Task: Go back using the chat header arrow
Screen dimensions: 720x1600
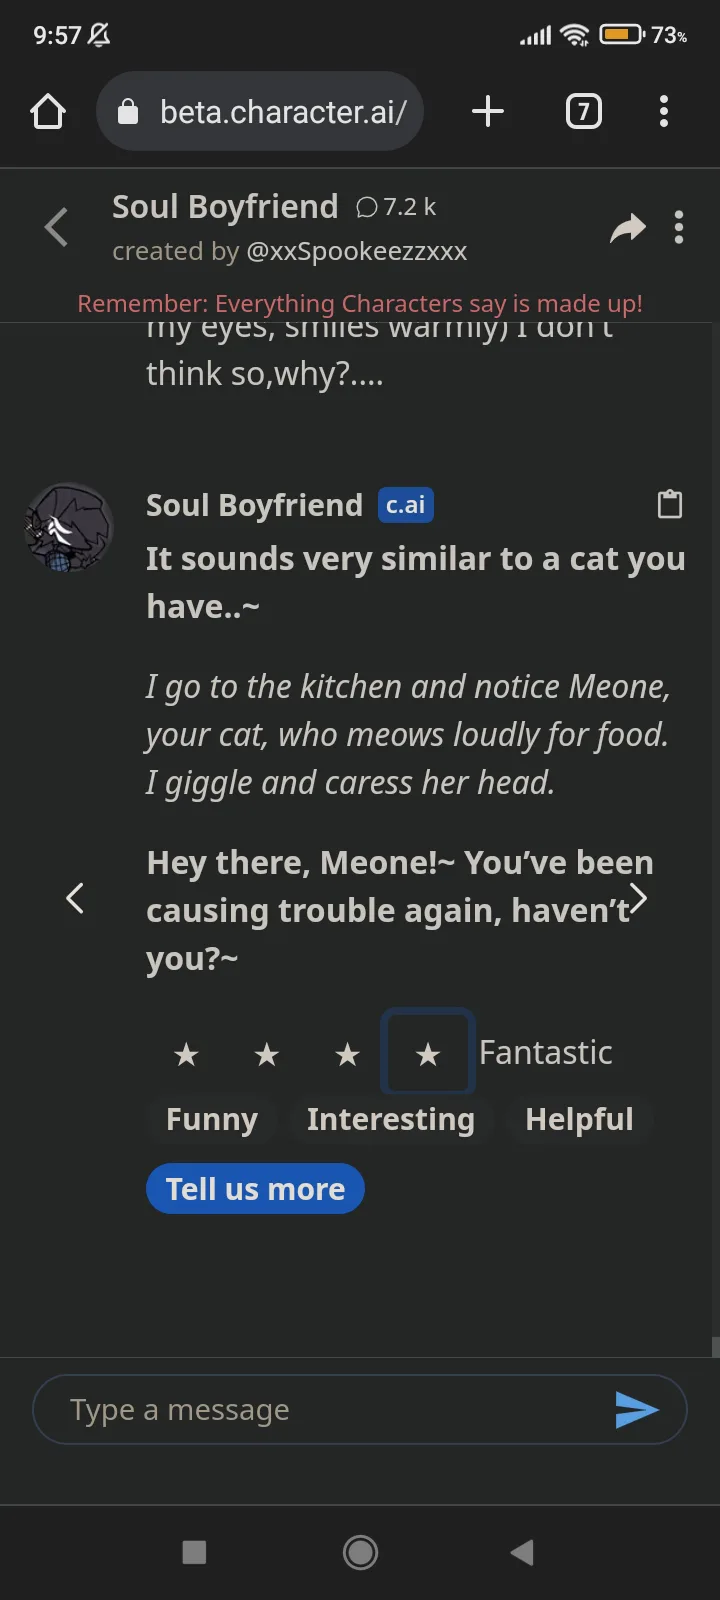Action: [57, 227]
